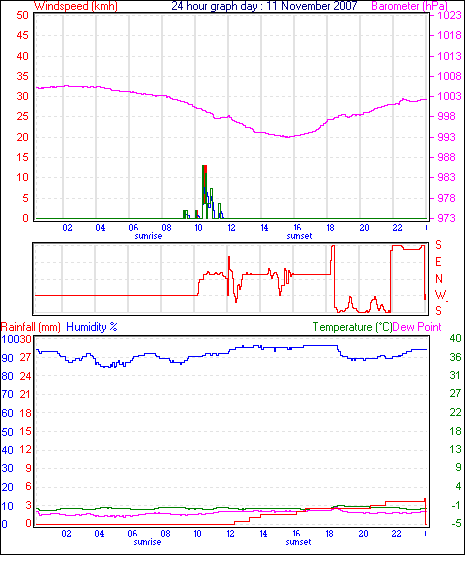Image resolution: width=466 pixels, height=563 pixels.
Task: Click the 'E' wind direction label
Action: pyautogui.click(x=438, y=262)
